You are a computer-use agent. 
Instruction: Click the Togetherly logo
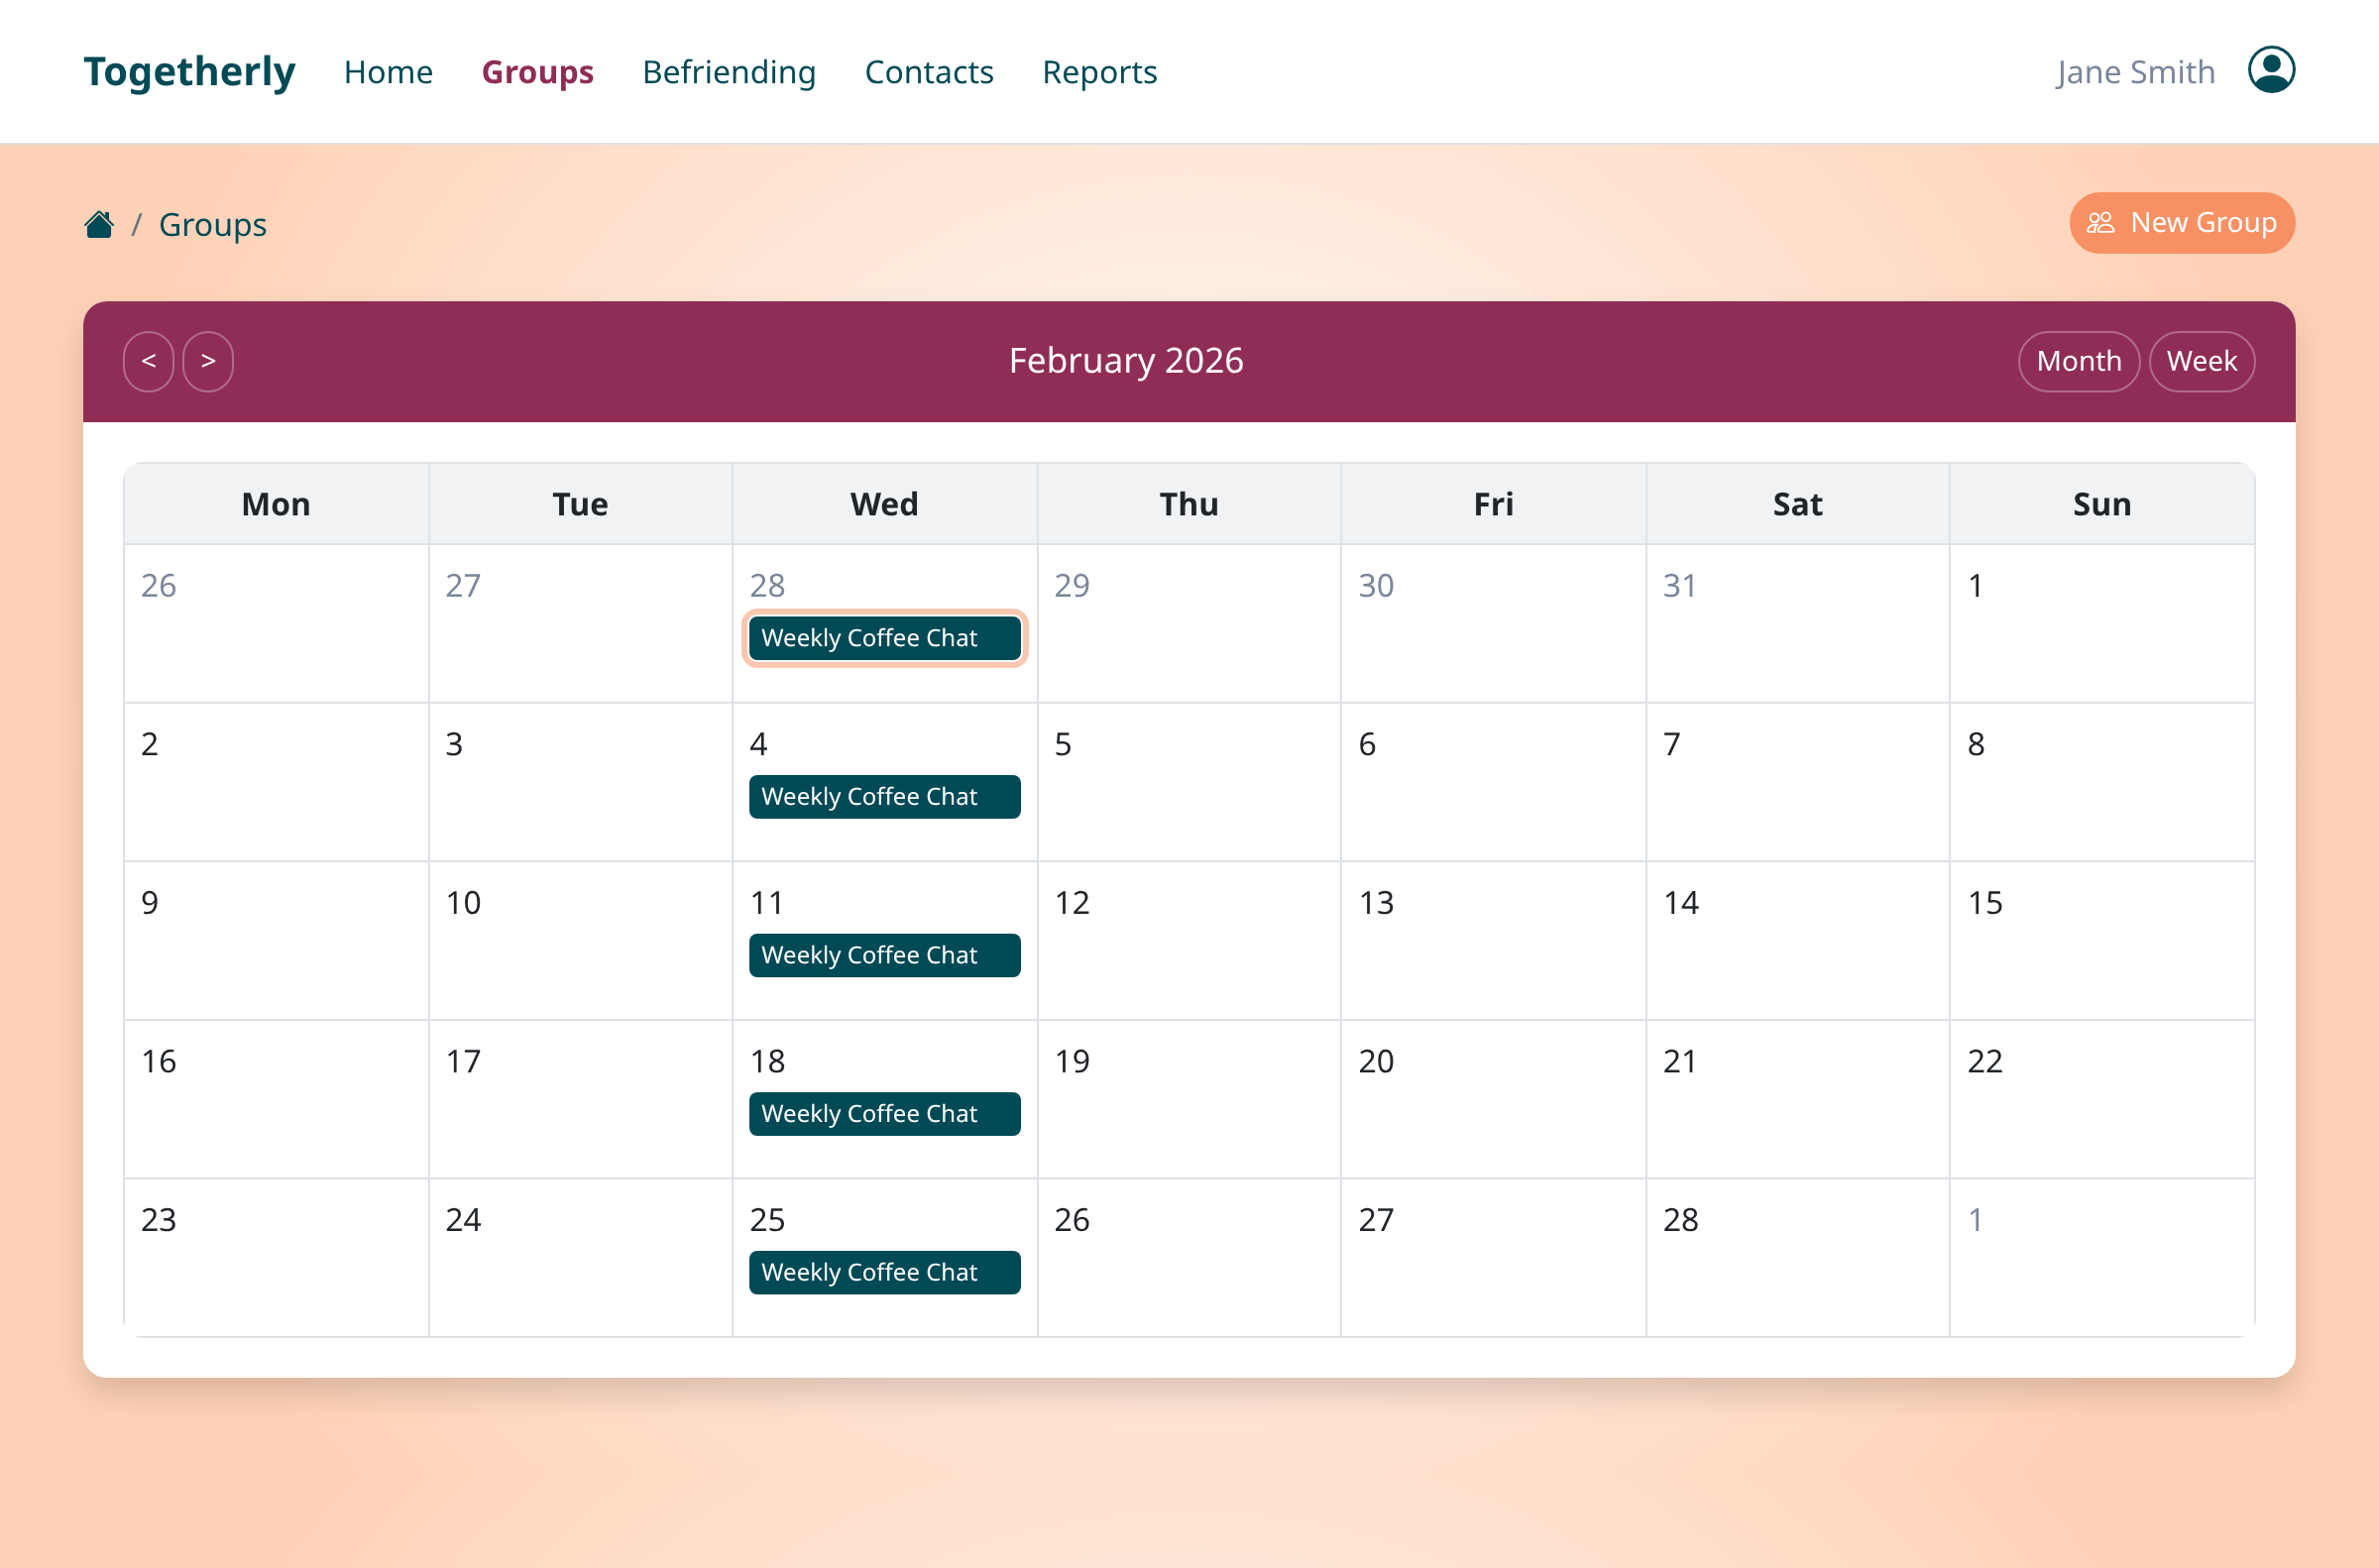(190, 72)
